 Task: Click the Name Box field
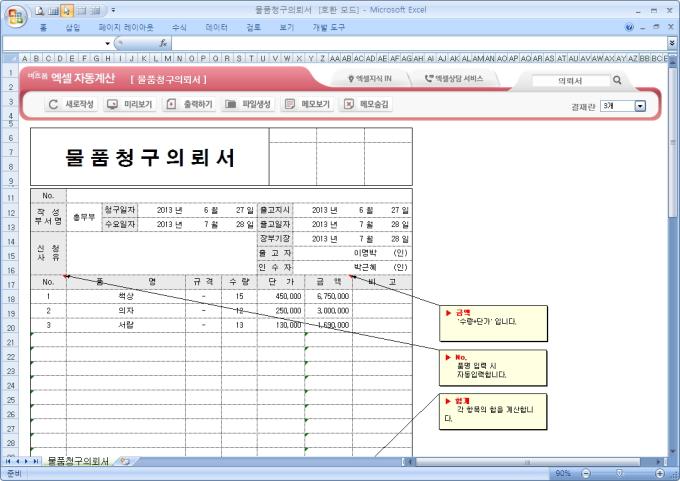tap(53, 43)
